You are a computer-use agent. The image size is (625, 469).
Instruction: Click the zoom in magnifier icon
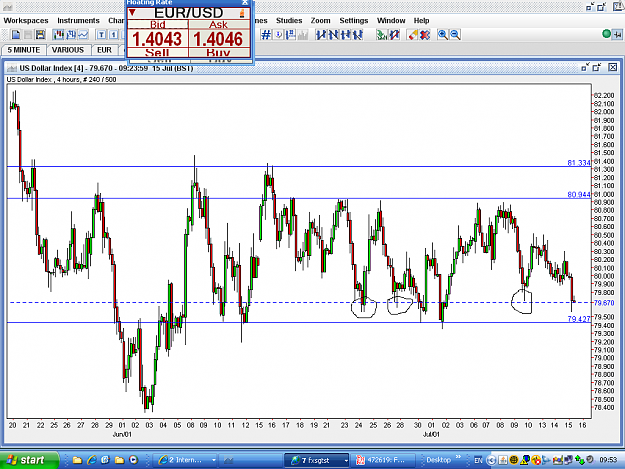pos(442,35)
